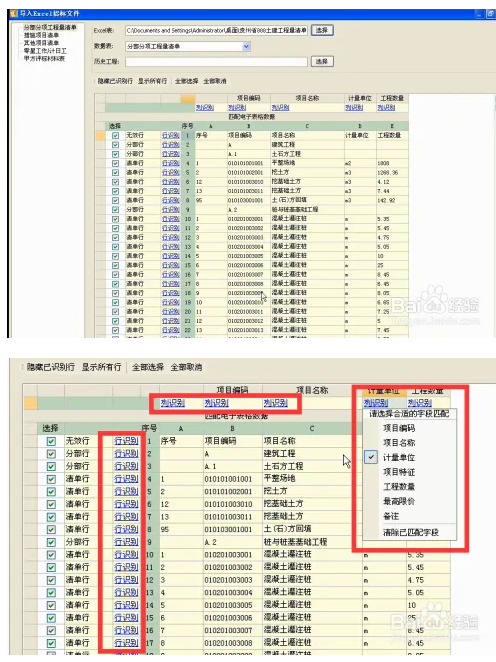Select 其他项目清单 in the left tree
496x662 pixels.
(x=41, y=43)
